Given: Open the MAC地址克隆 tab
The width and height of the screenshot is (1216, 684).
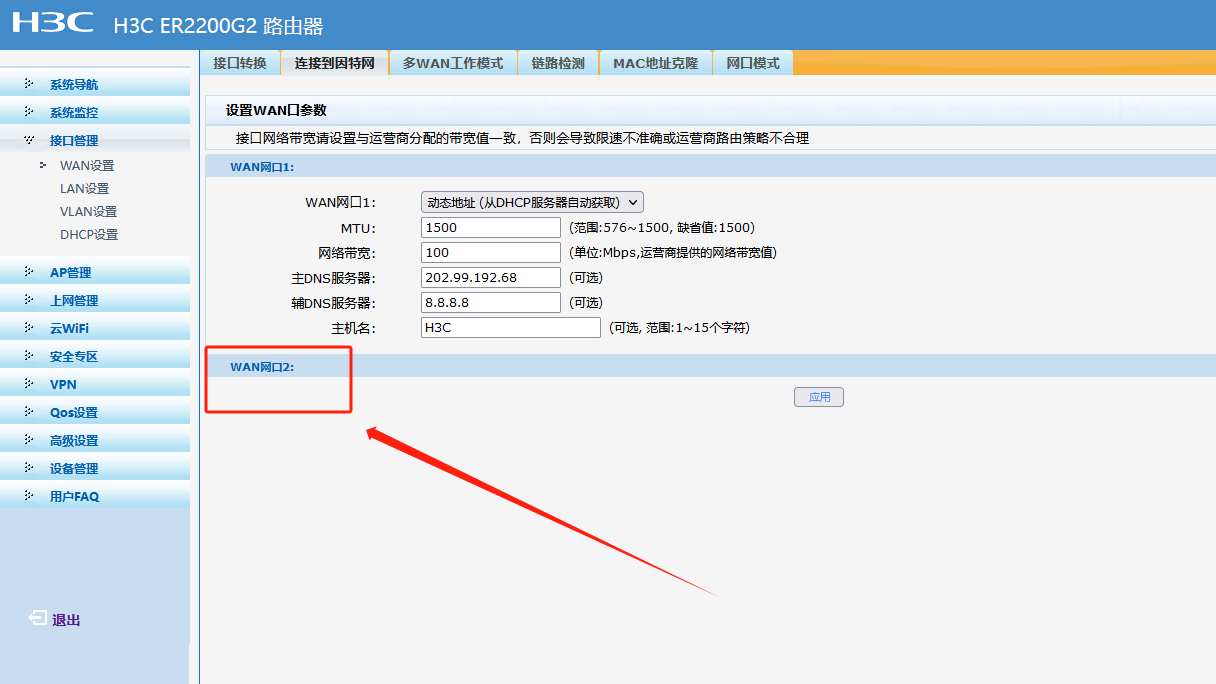Looking at the screenshot, I should 655,63.
